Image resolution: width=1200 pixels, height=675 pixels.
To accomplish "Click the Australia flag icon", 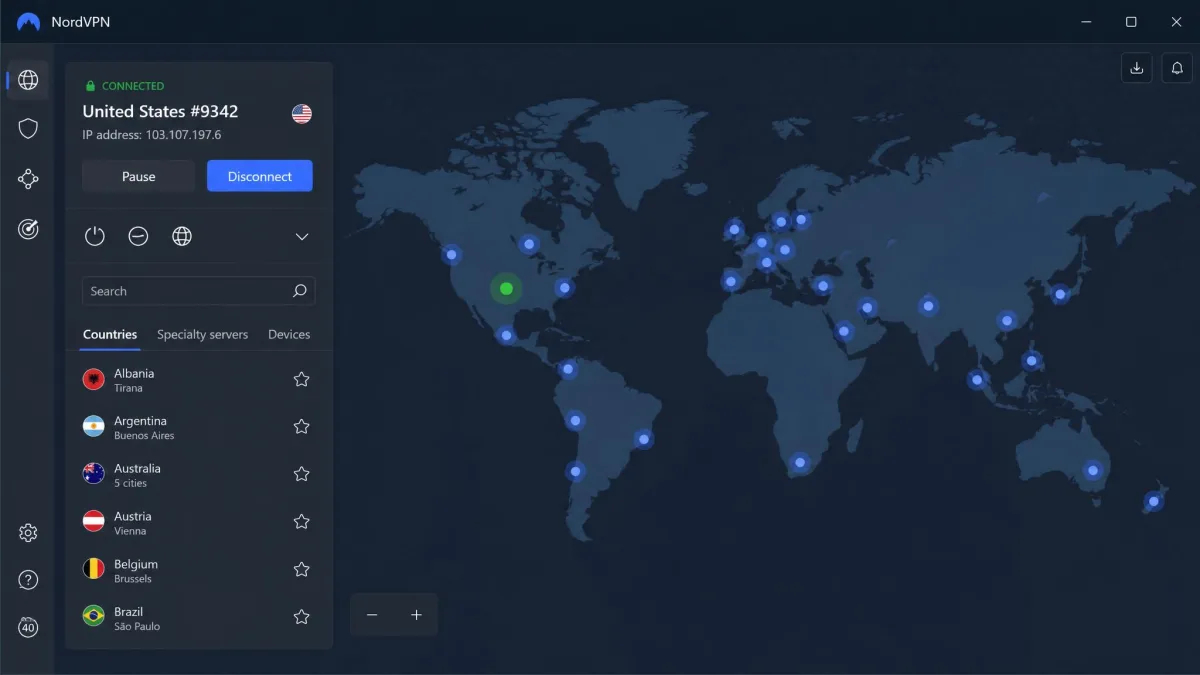I will (94, 474).
